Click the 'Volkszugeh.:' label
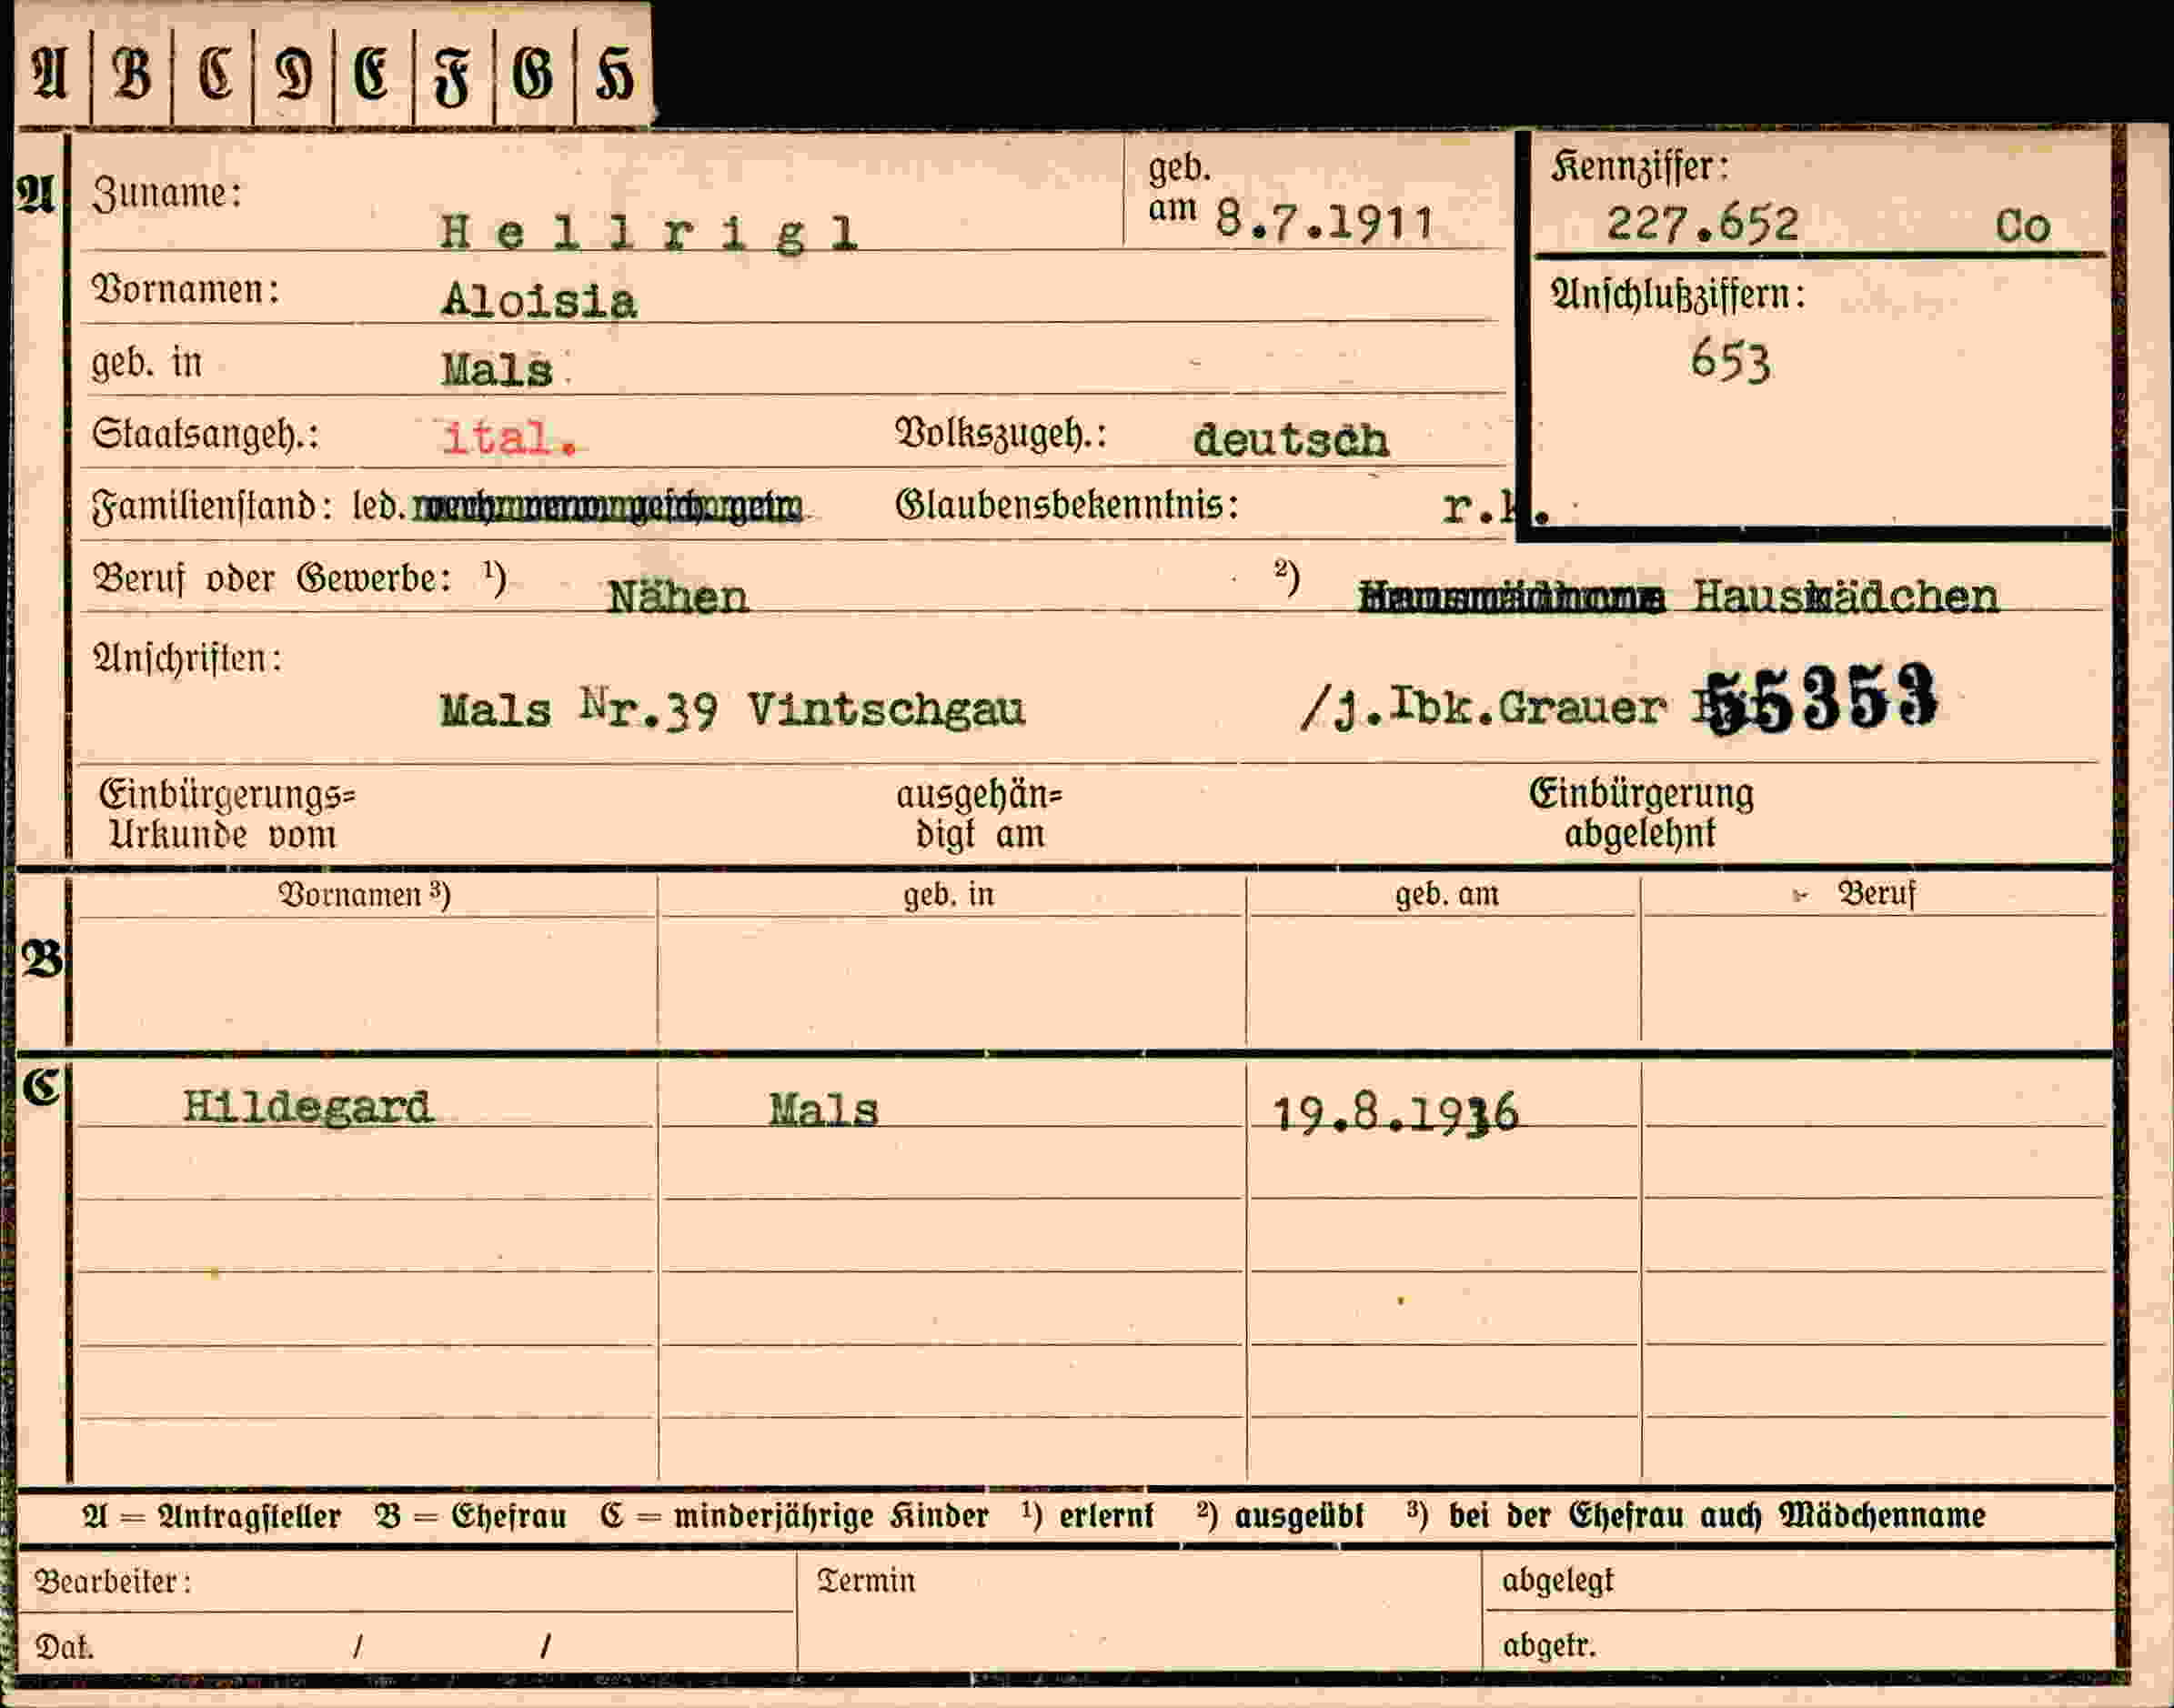The image size is (2174, 1708). pos(1001,434)
